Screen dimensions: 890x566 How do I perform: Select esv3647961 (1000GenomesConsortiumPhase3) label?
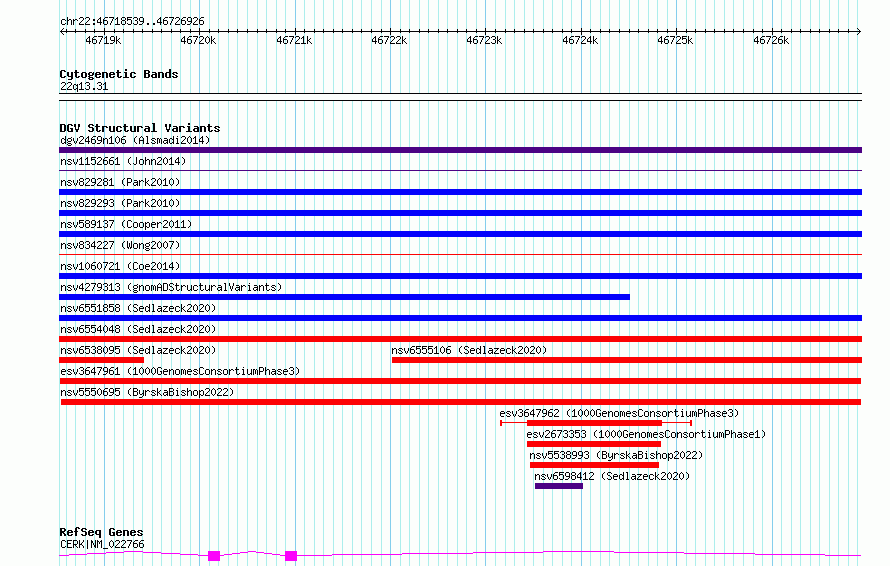click(180, 371)
